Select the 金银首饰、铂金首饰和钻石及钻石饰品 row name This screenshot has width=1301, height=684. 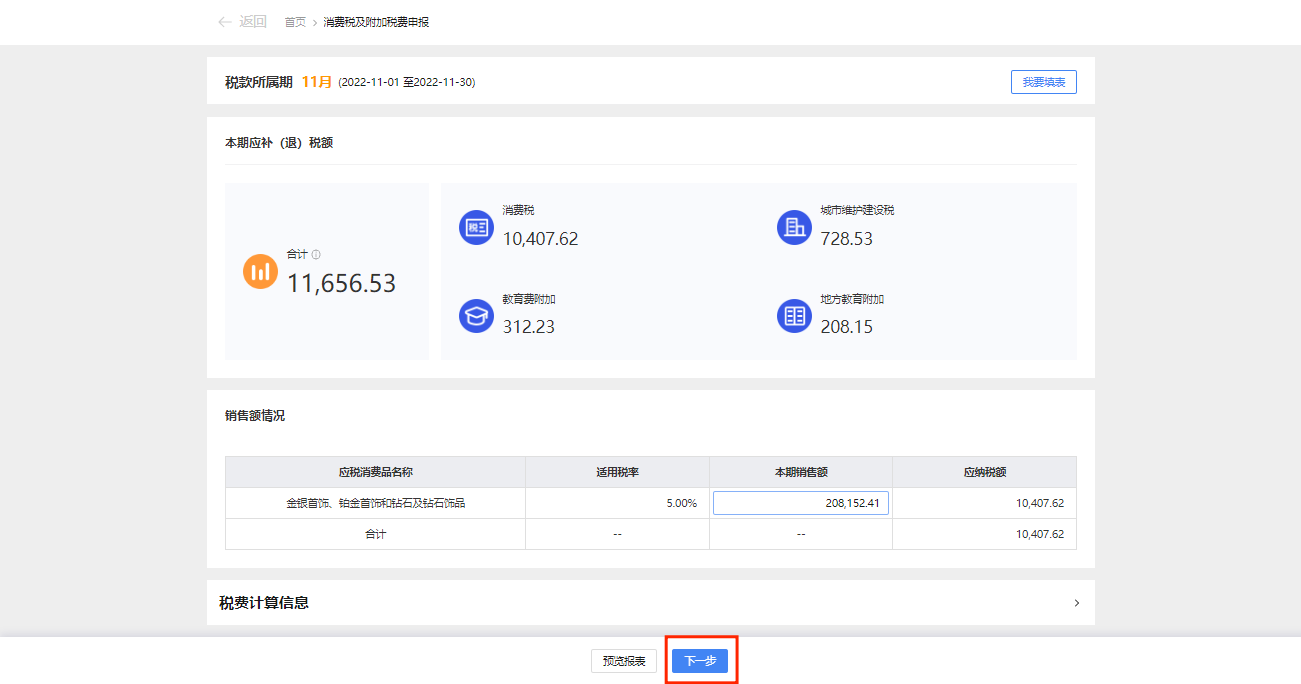pos(375,503)
